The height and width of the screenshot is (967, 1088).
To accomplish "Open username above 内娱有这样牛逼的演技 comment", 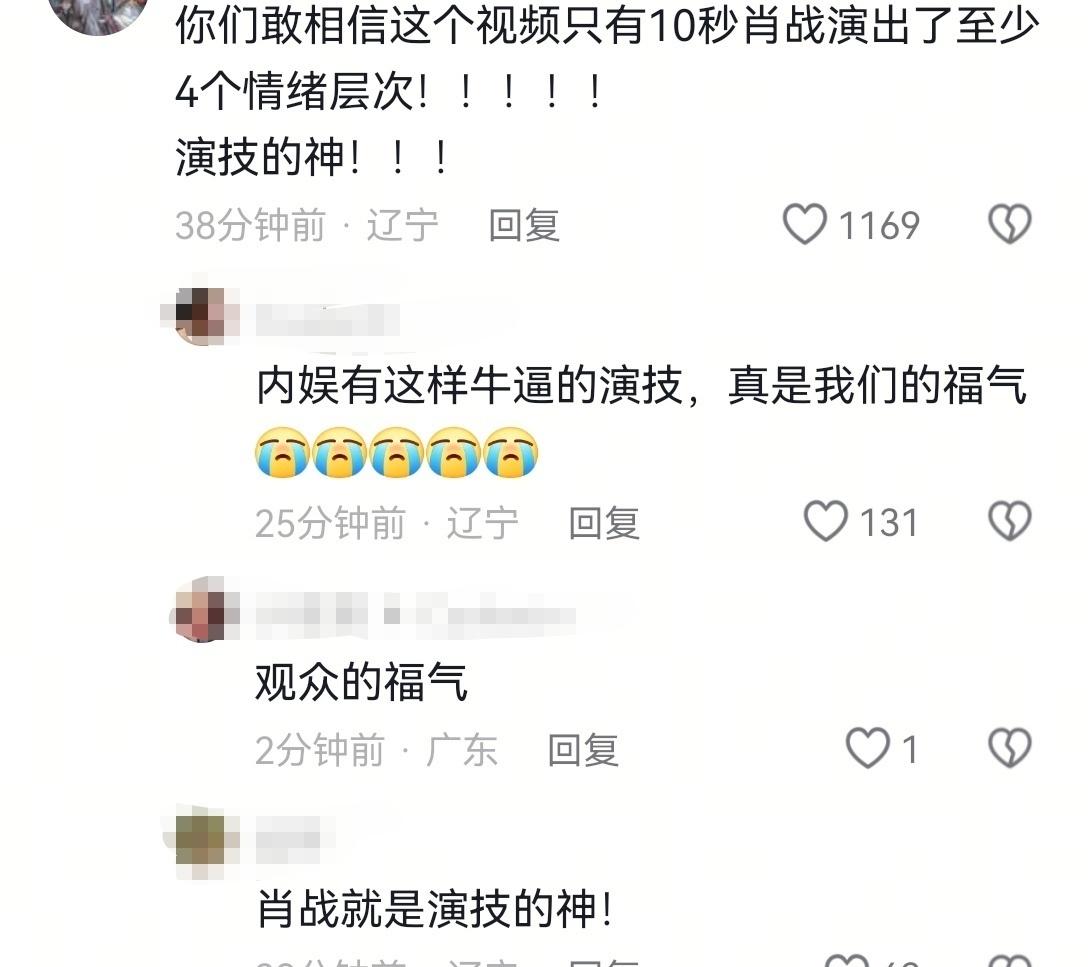I will [x=328, y=321].
